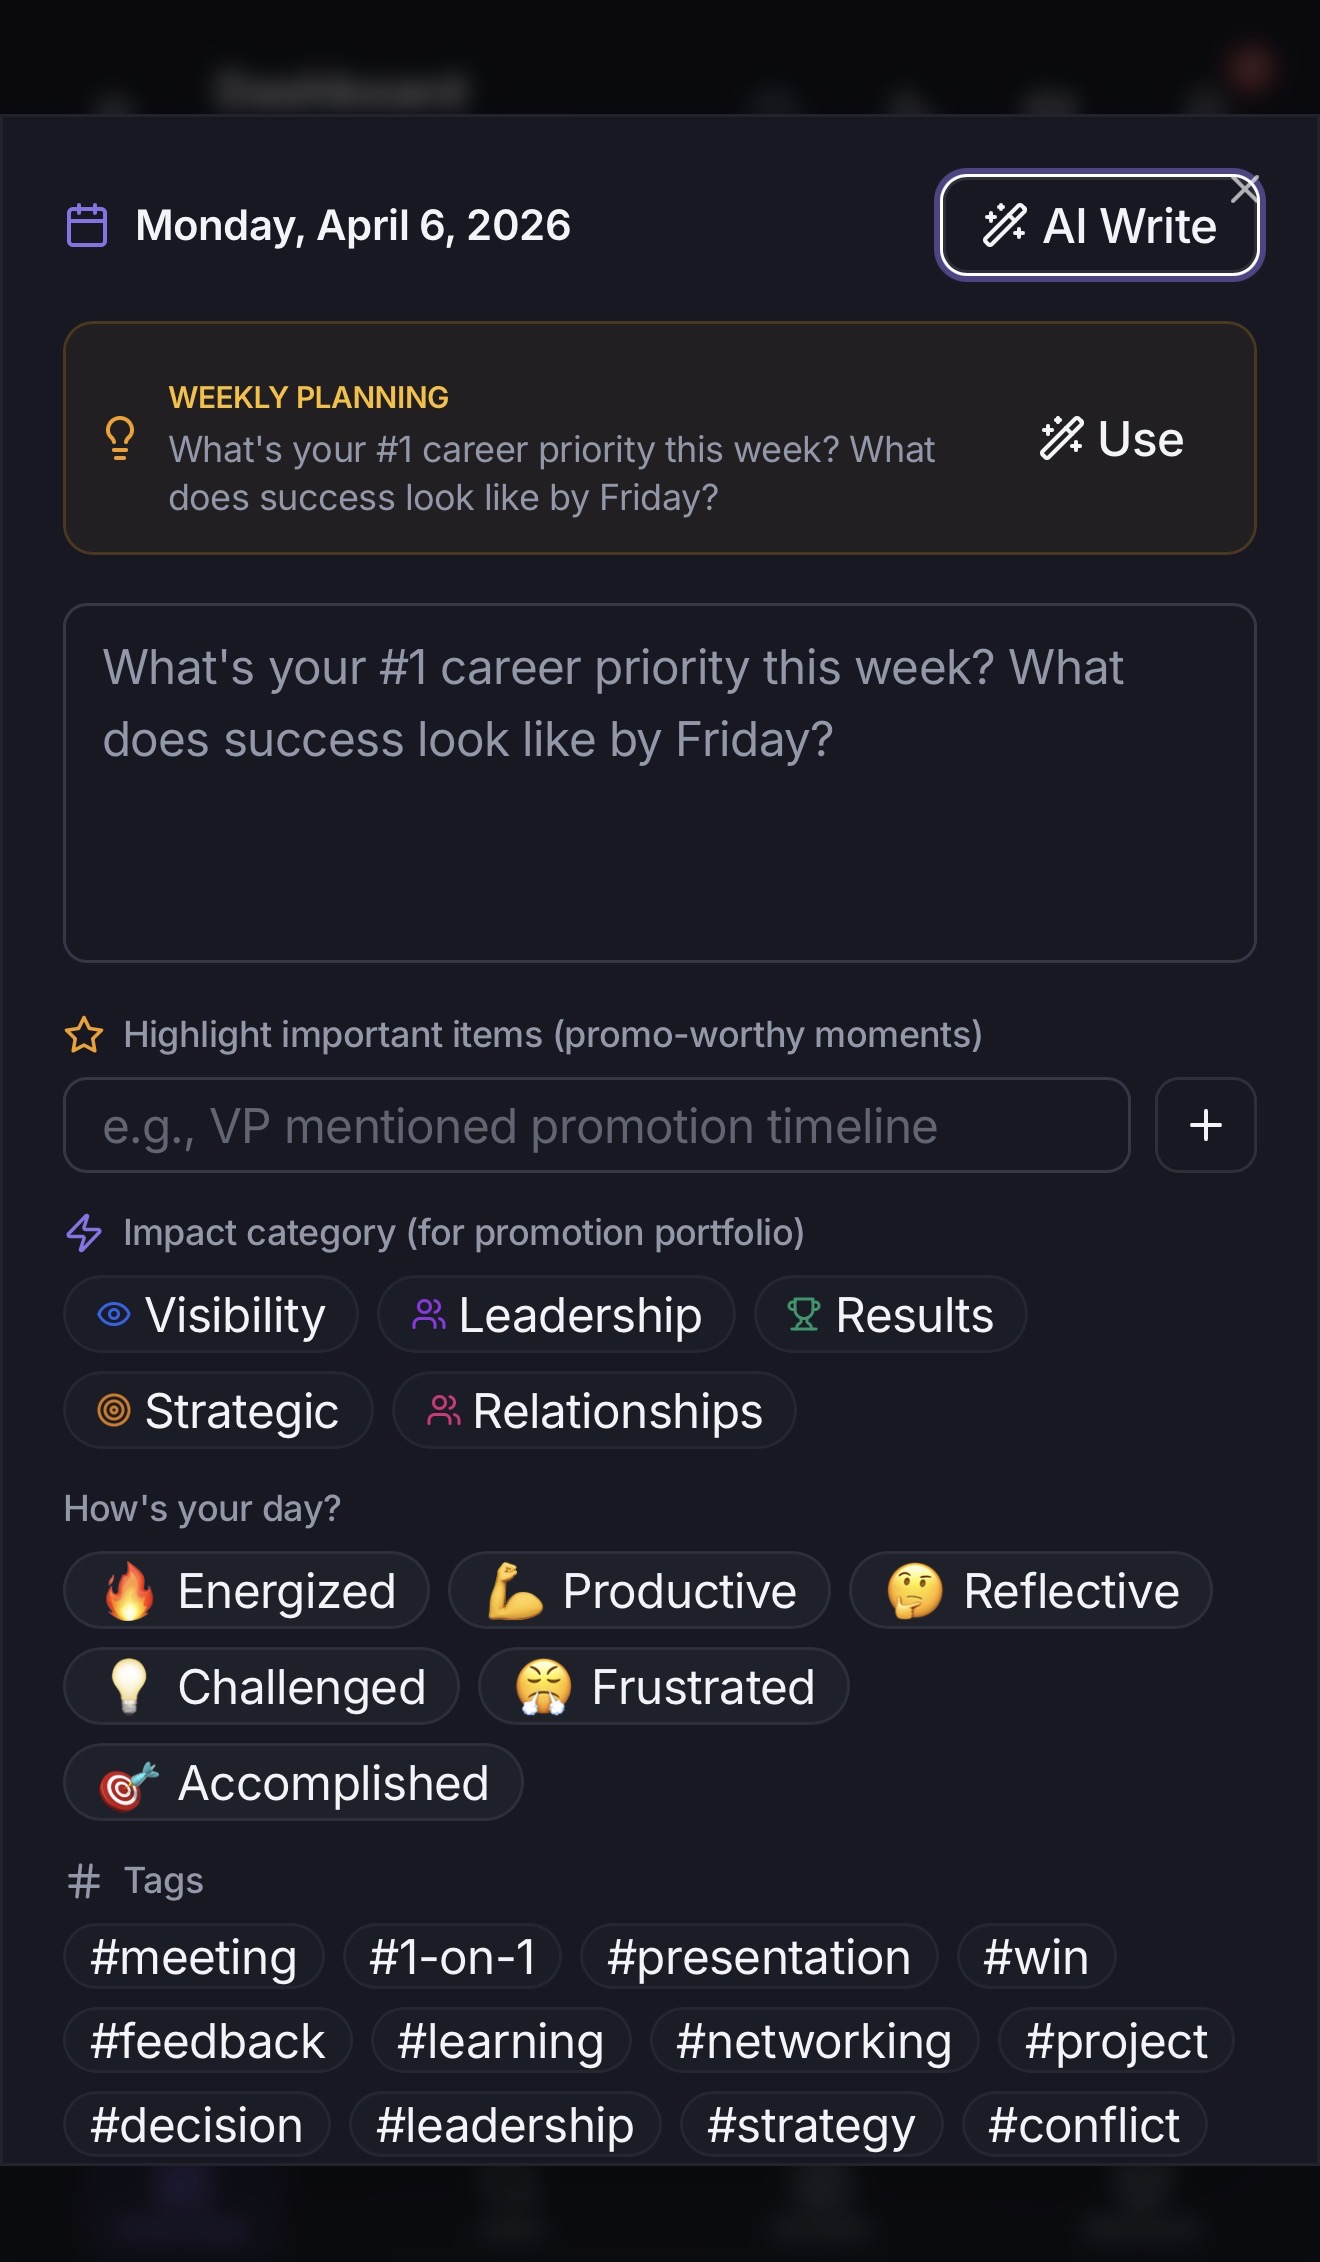Select the Relationships impact category
Image resolution: width=1320 pixels, height=2262 pixels.
click(x=594, y=1410)
